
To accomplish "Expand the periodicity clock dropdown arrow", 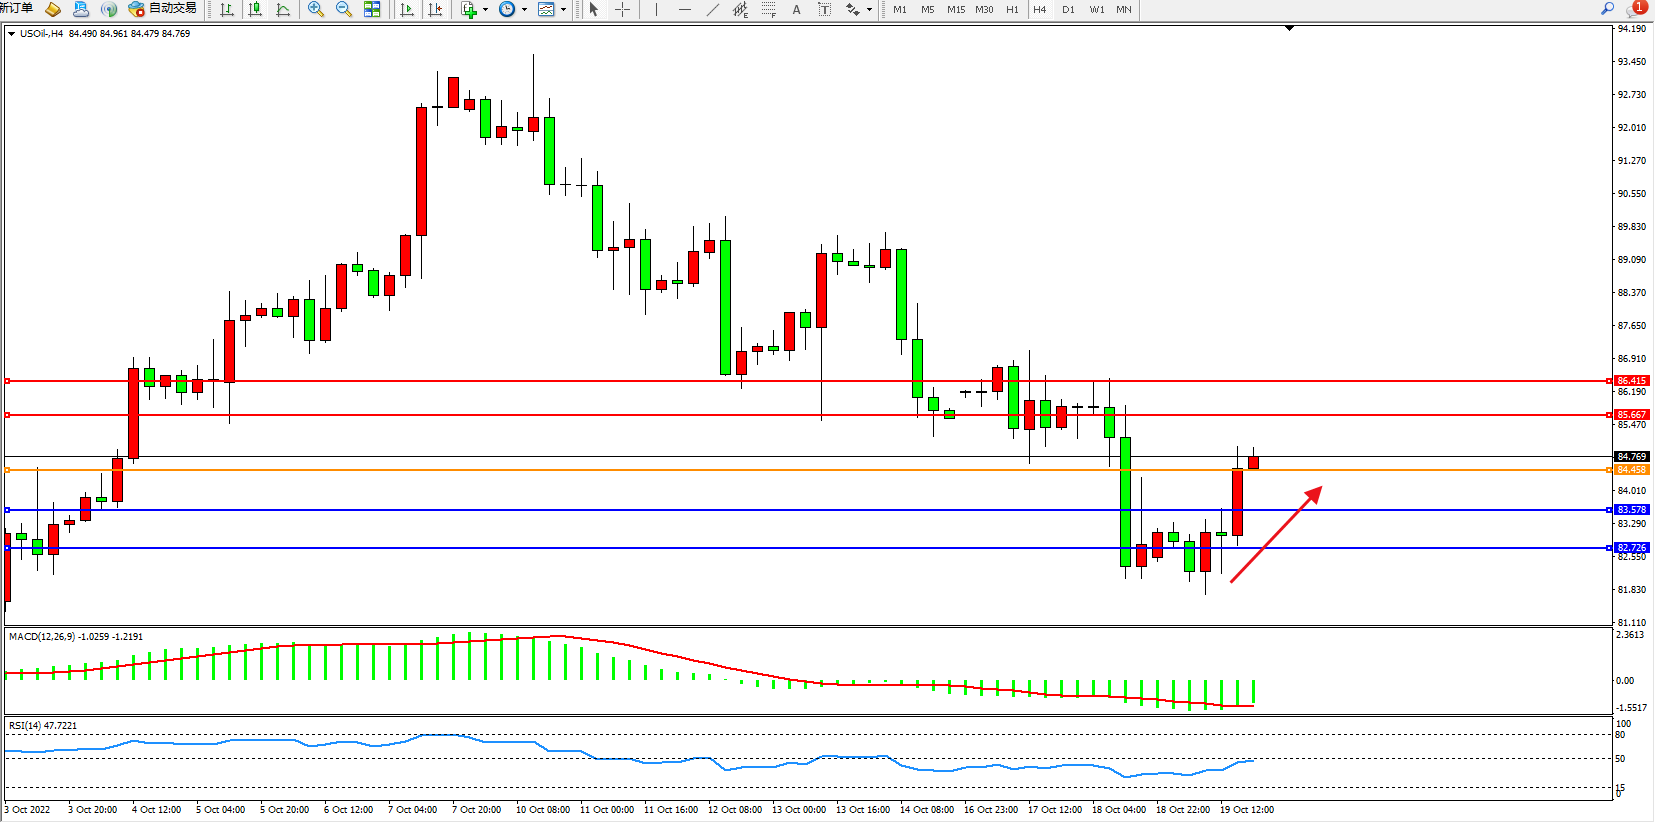I will 524,10.
